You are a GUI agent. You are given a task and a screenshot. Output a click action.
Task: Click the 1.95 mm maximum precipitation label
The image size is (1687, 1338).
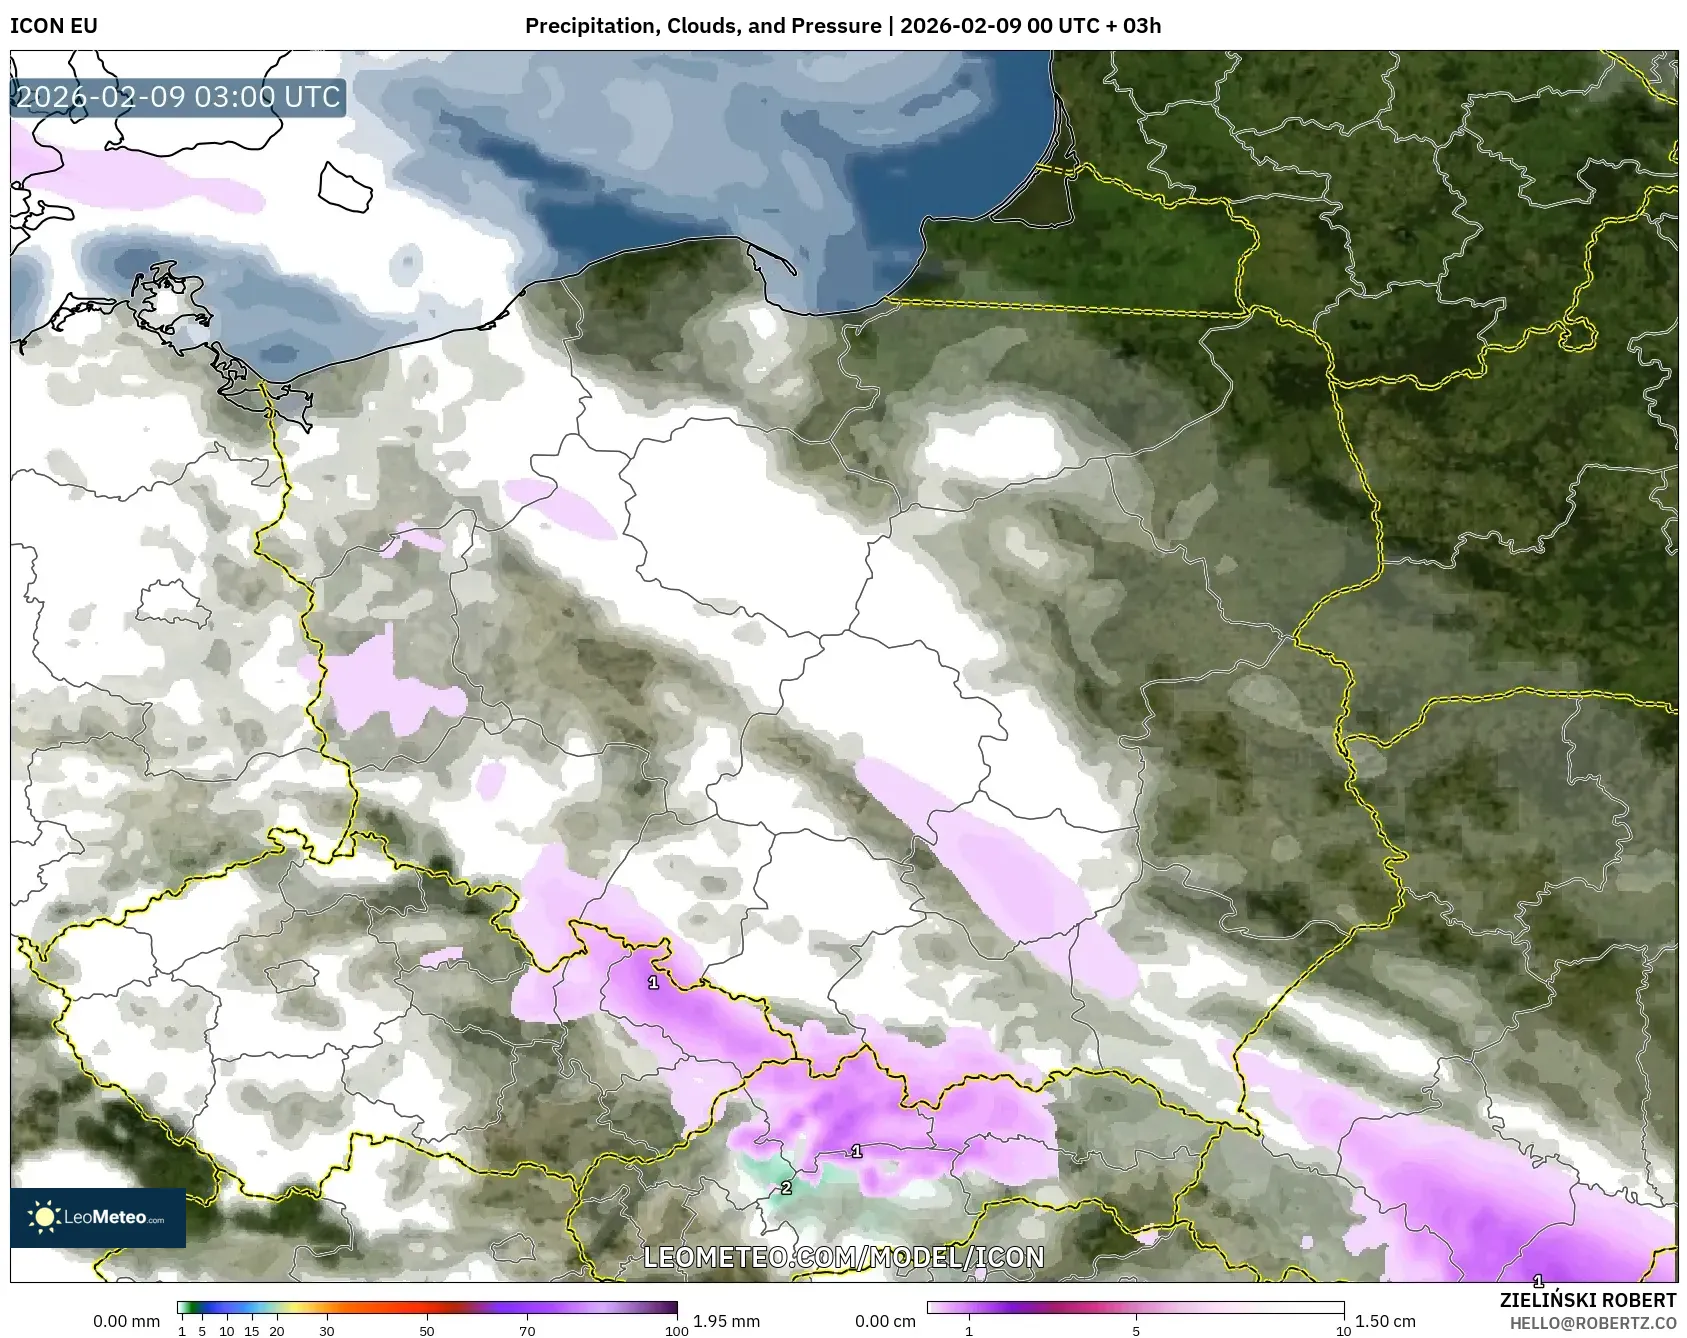pos(726,1321)
